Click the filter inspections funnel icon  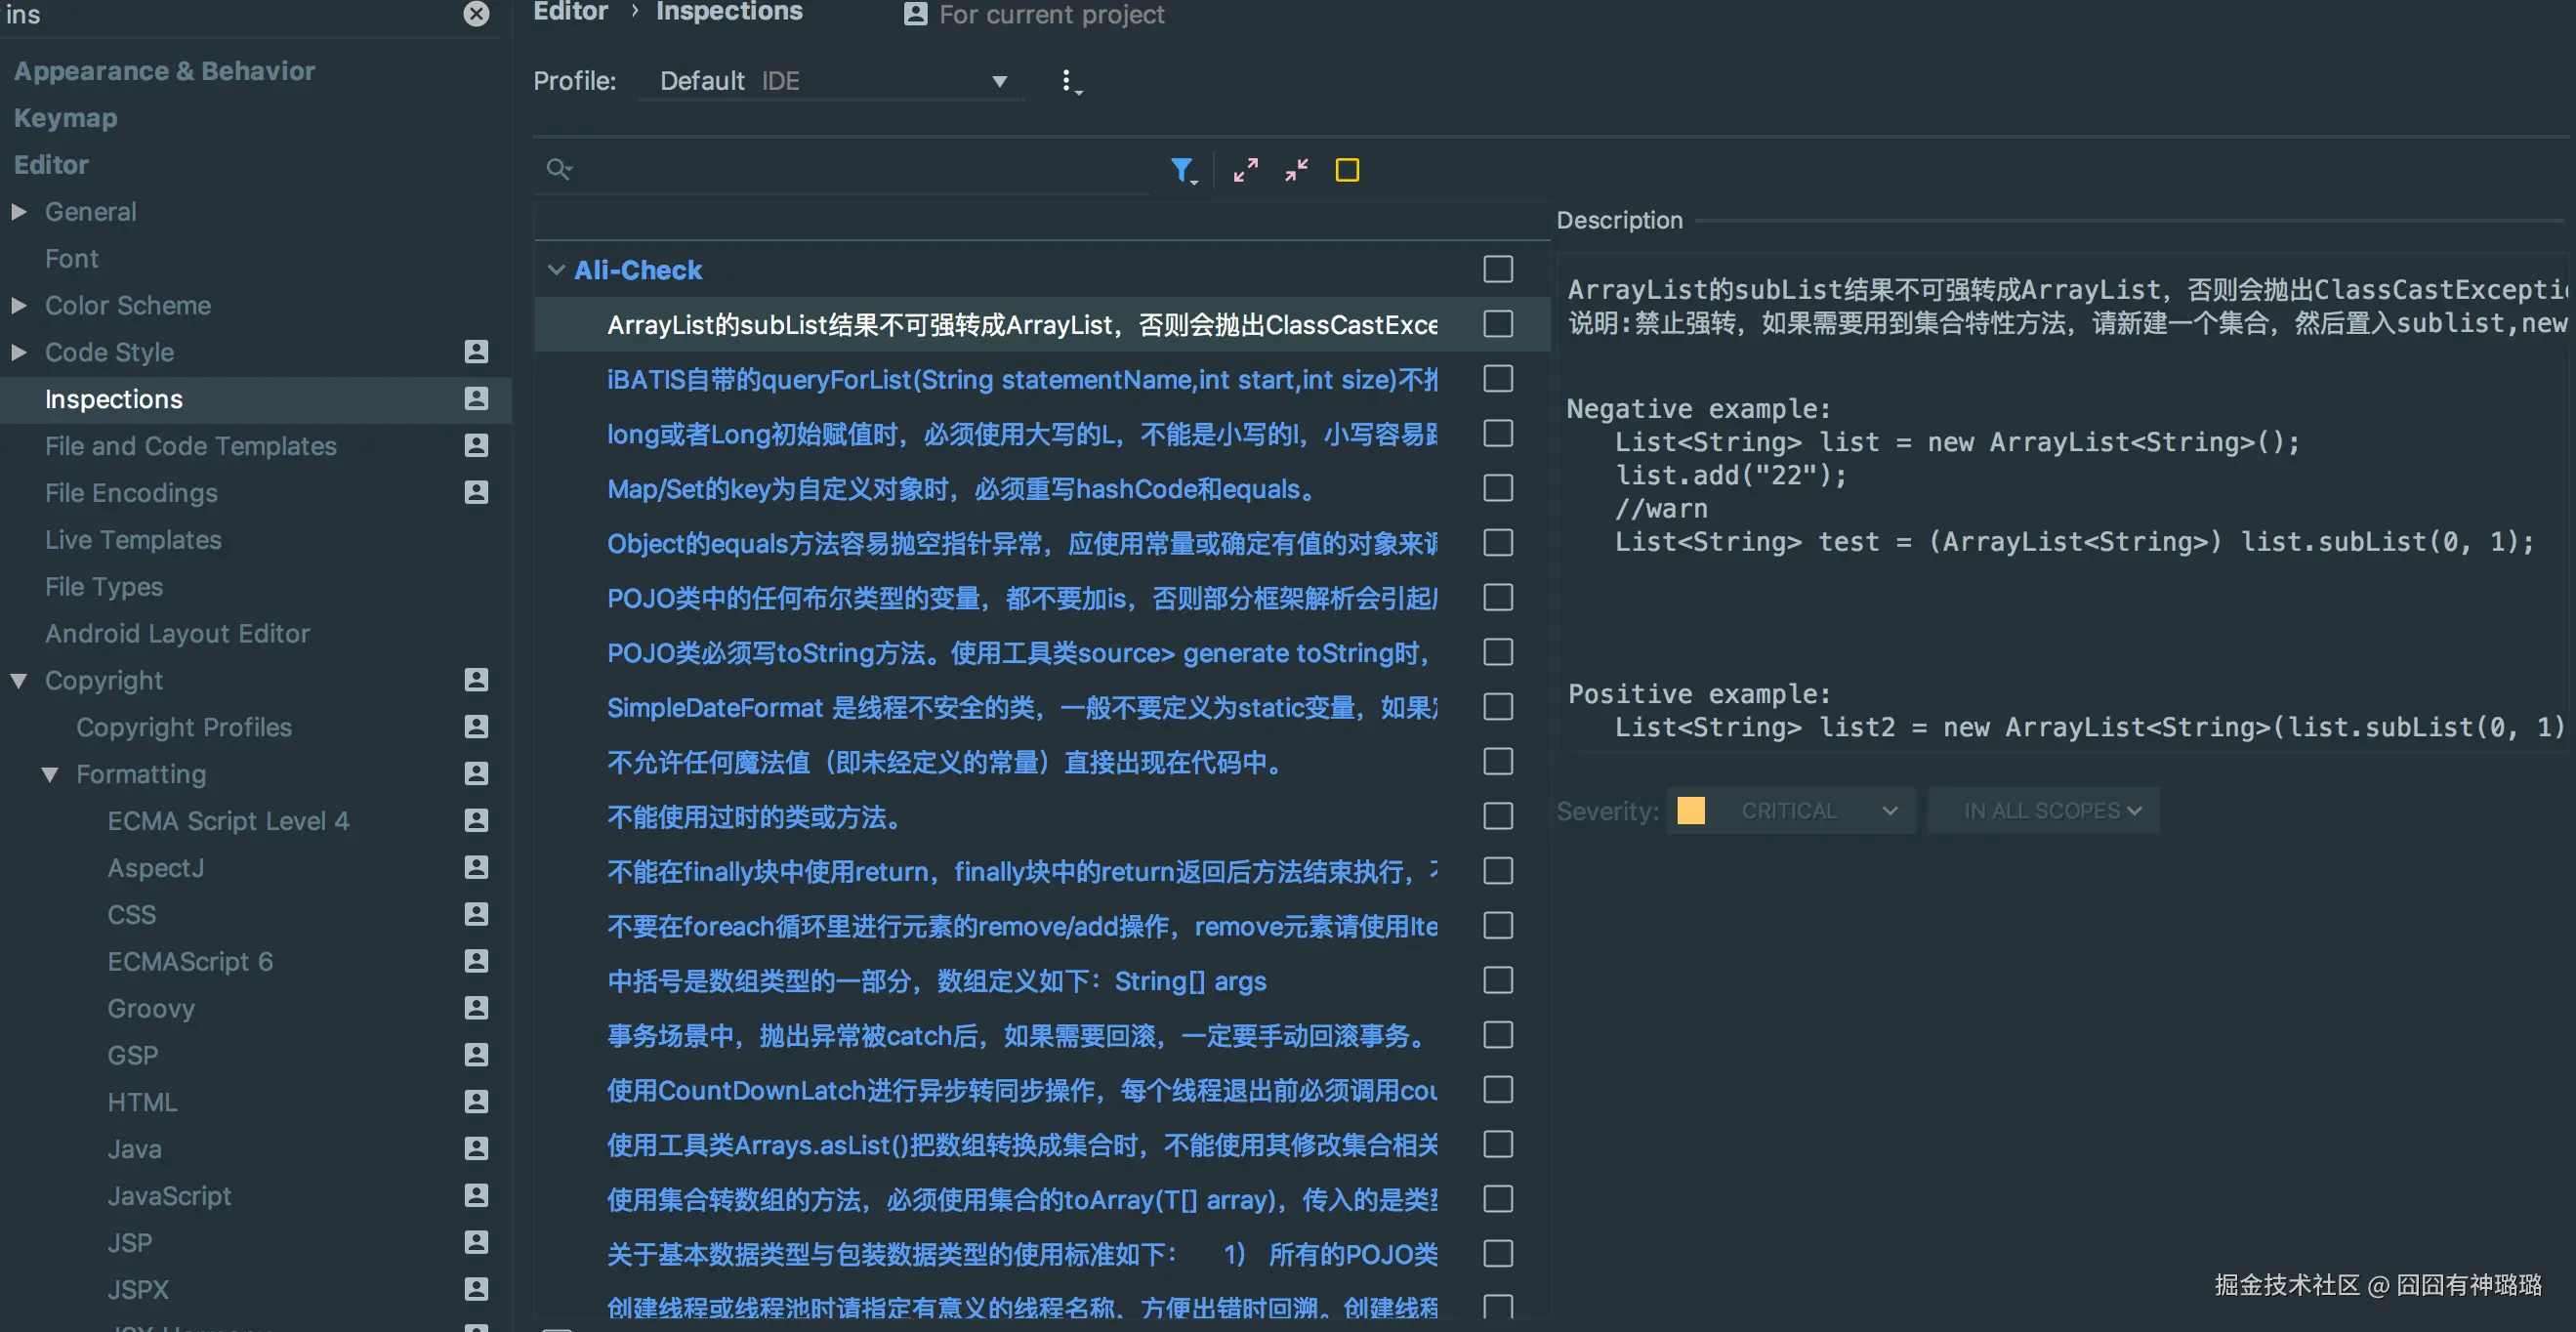(1183, 170)
